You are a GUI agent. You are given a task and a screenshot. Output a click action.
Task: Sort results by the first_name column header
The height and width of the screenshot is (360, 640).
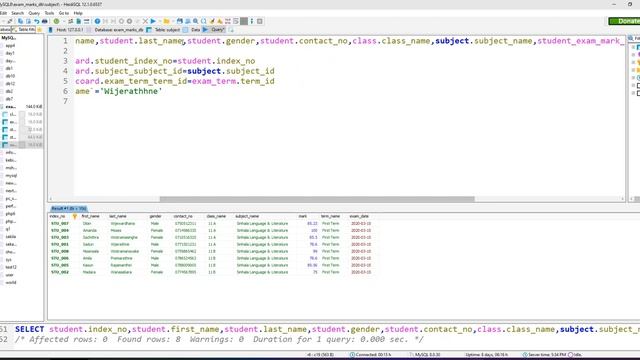click(91, 216)
